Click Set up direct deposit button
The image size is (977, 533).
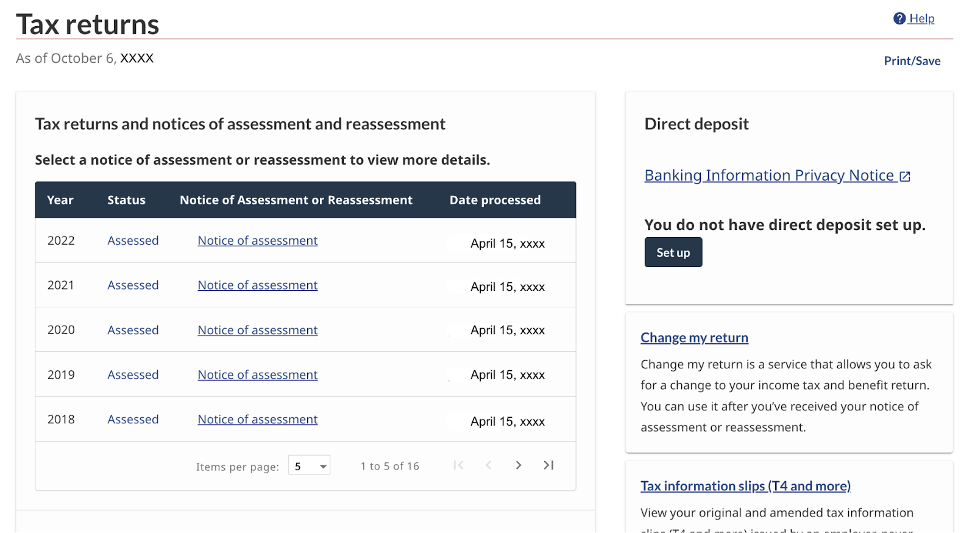673,253
